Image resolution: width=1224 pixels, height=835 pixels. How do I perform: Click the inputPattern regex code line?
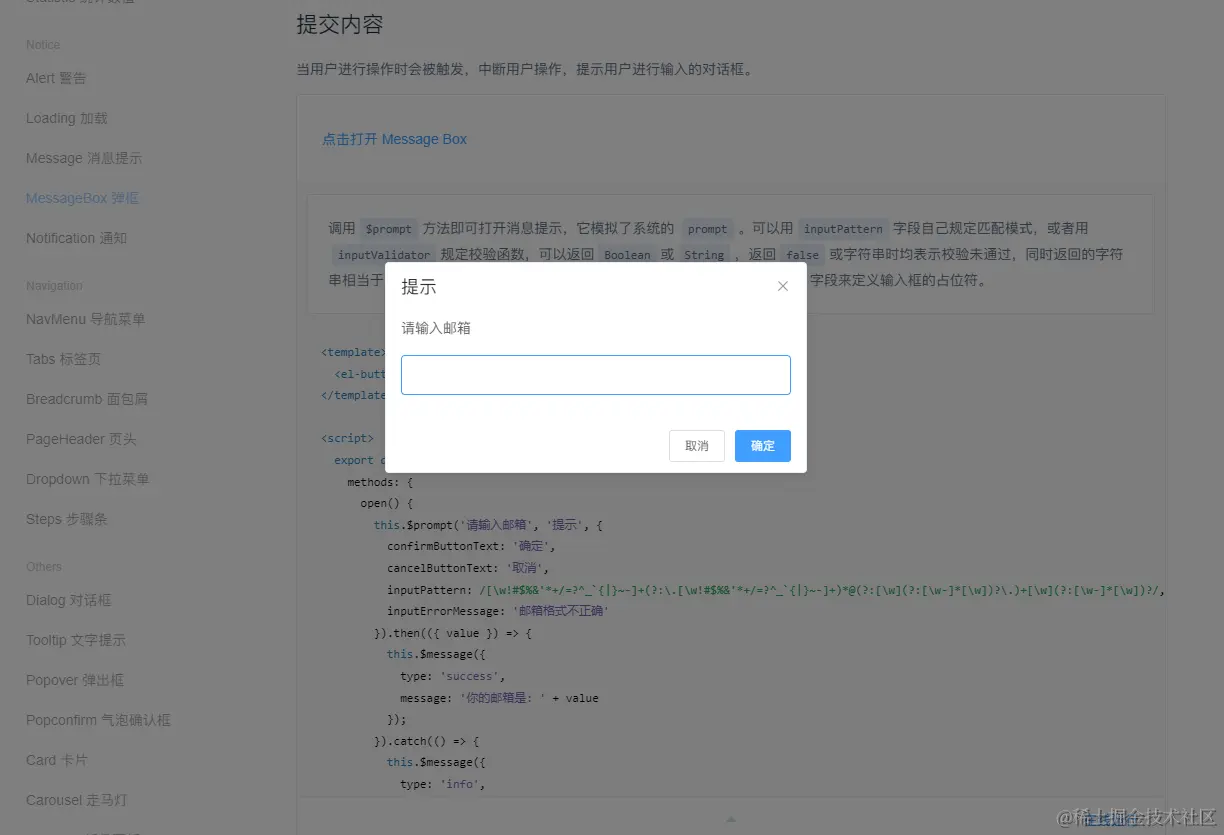776,590
